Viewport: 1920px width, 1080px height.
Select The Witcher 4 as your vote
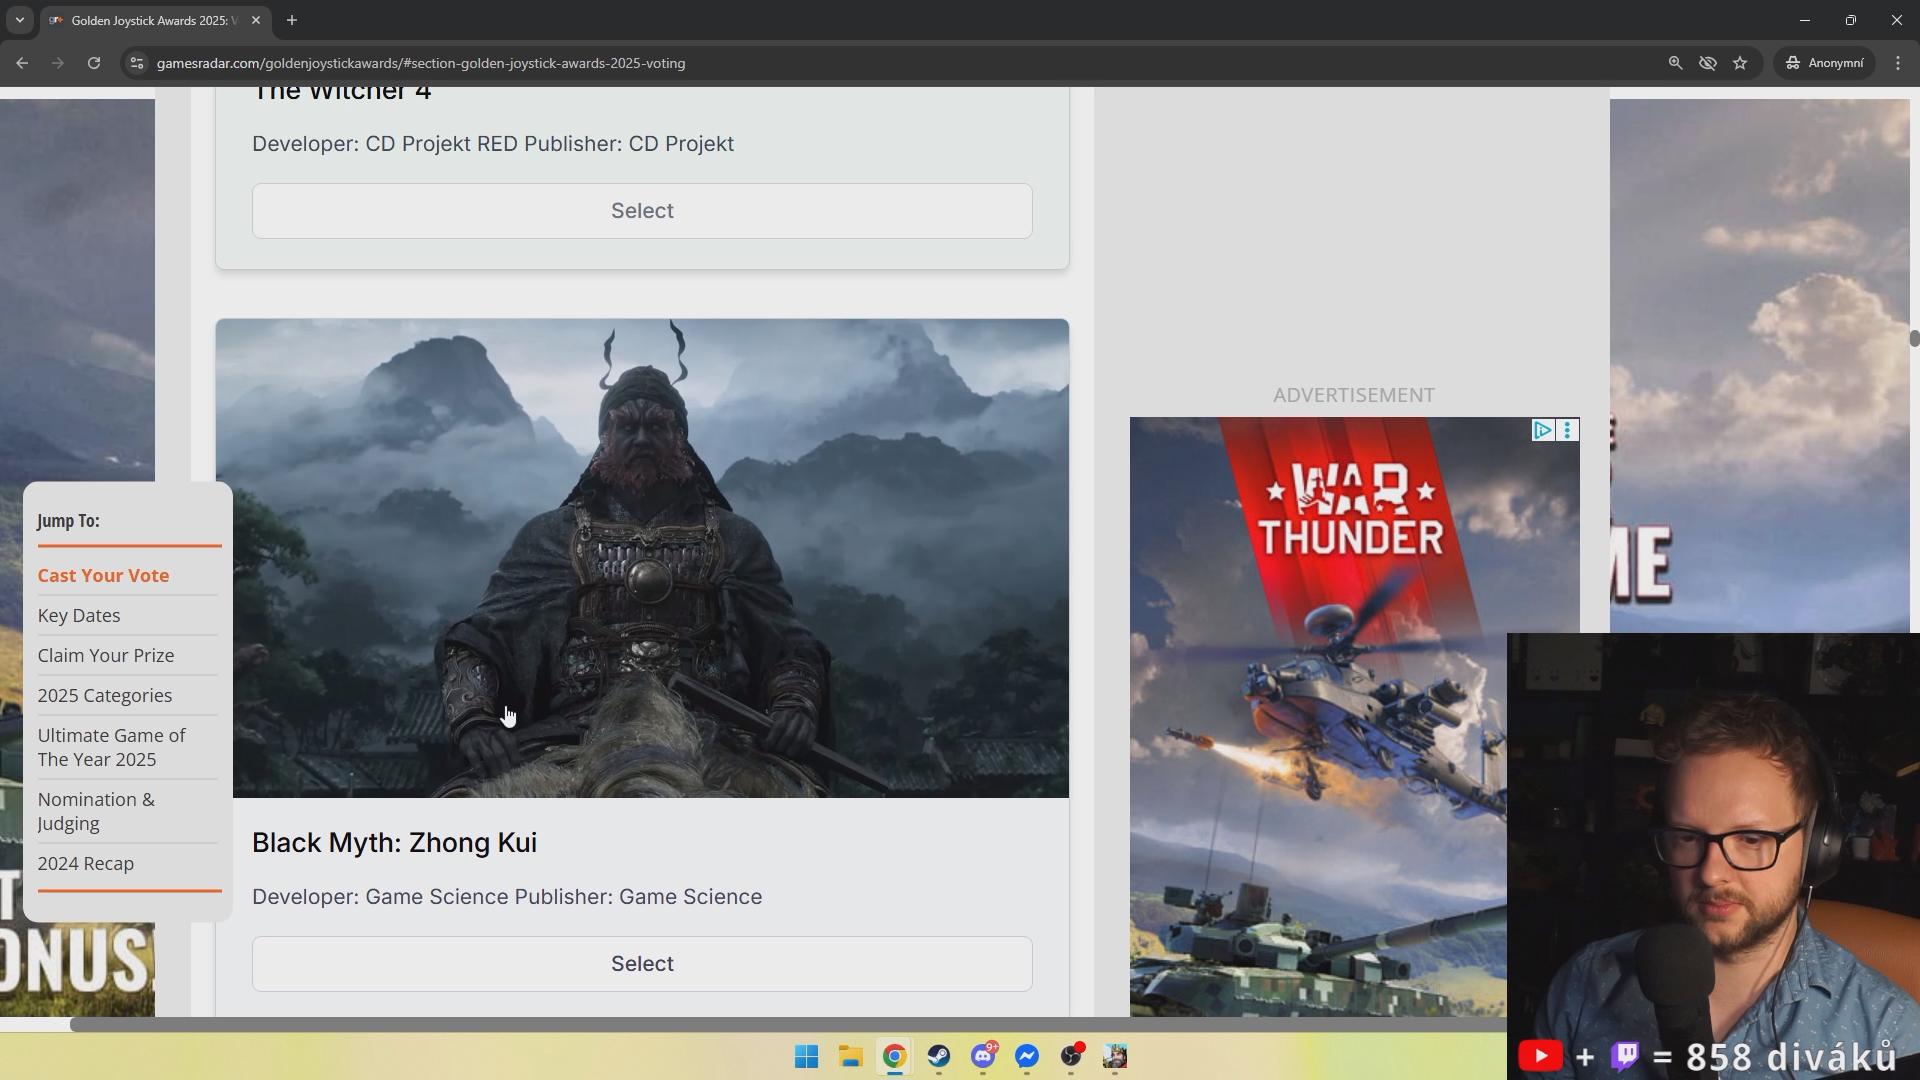[642, 211]
